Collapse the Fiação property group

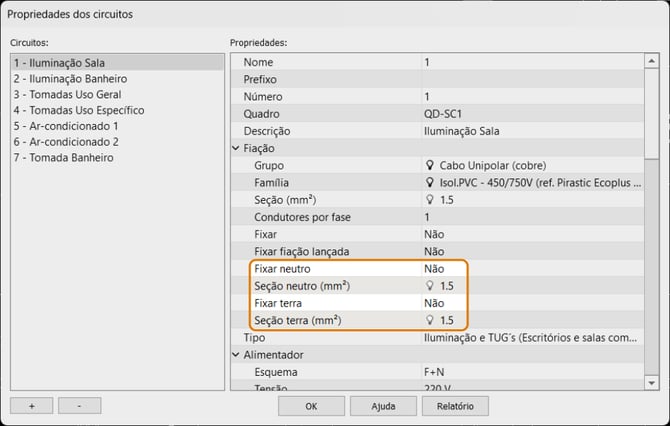point(236,148)
